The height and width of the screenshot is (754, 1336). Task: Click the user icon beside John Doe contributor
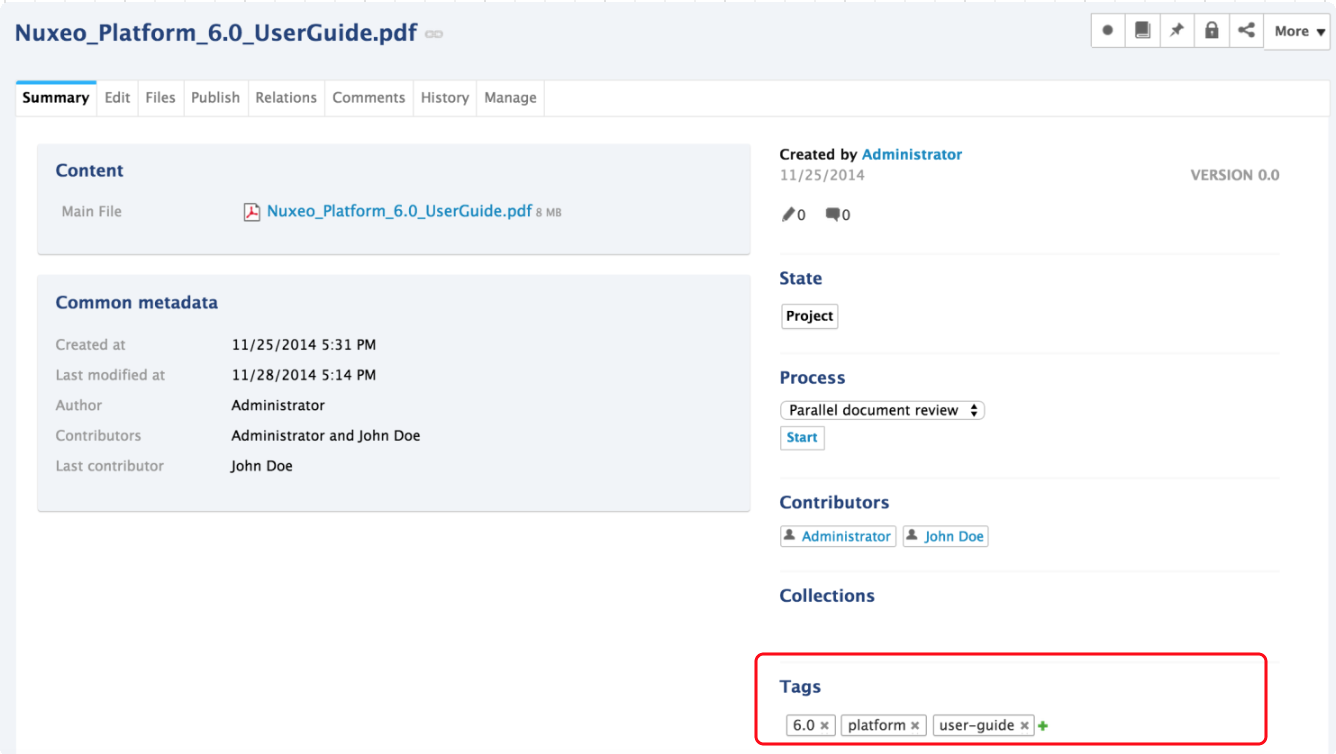(912, 536)
